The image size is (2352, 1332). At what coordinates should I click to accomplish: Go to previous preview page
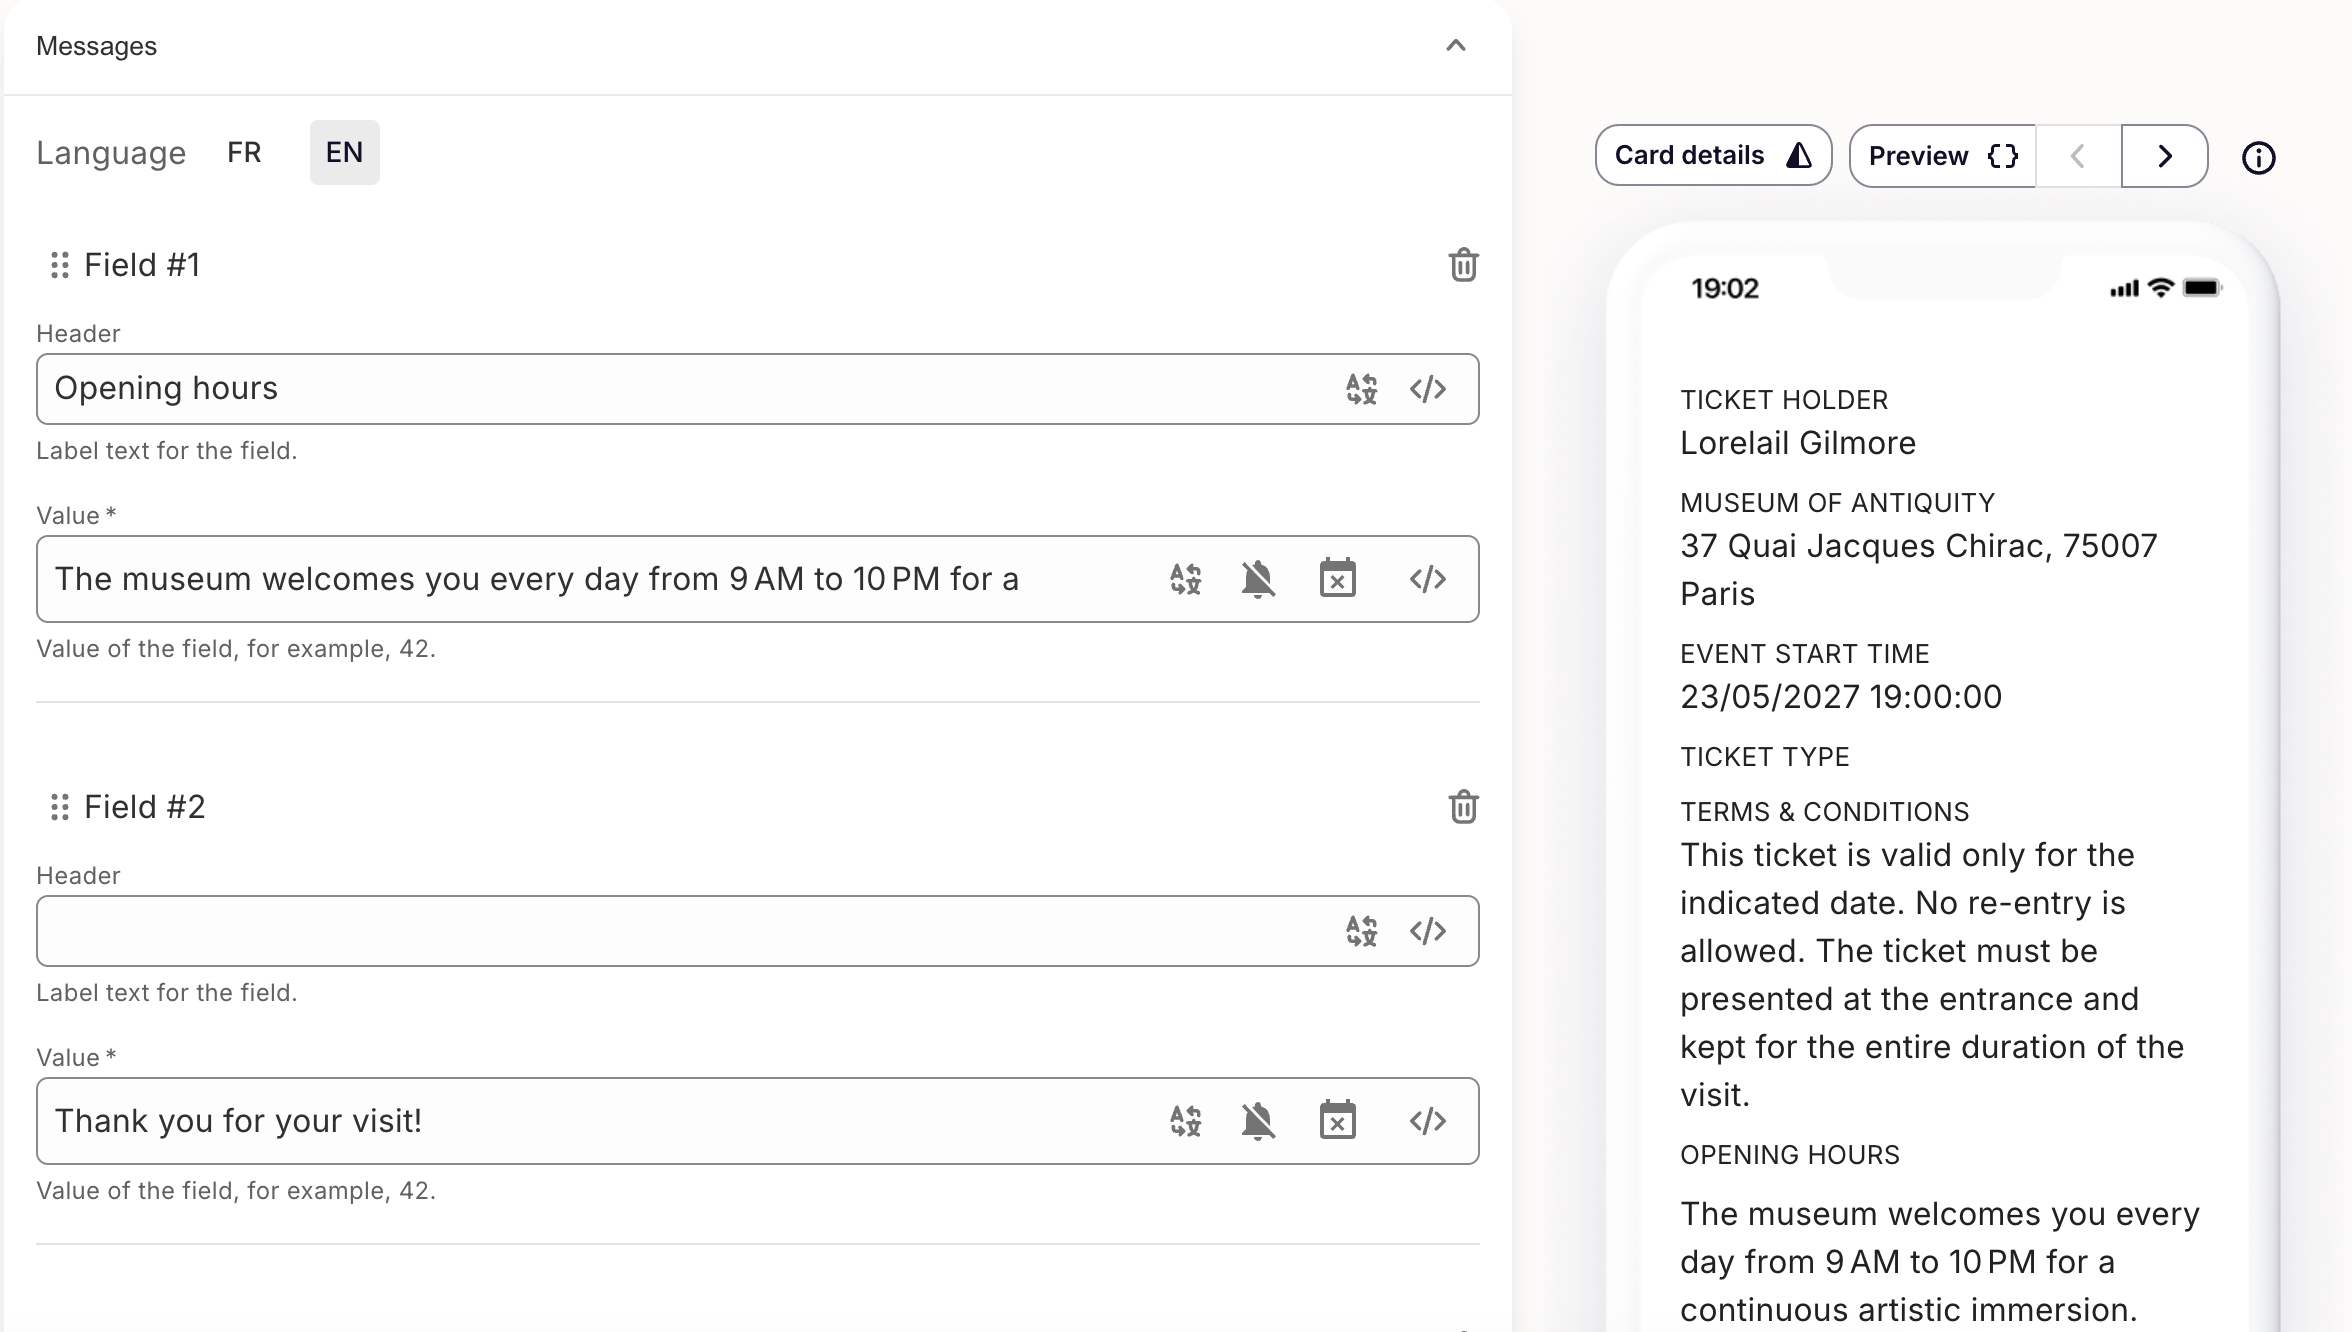click(x=2078, y=157)
